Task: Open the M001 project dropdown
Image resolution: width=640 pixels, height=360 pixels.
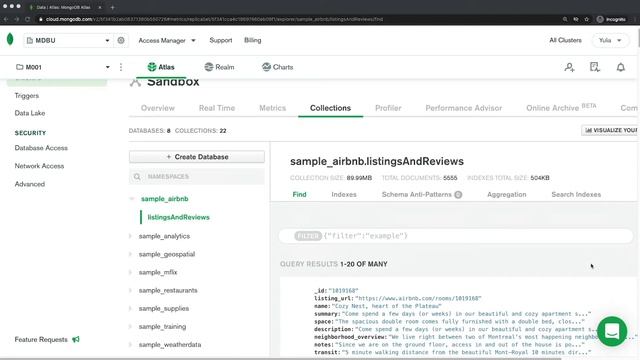Action: pyautogui.click(x=63, y=67)
